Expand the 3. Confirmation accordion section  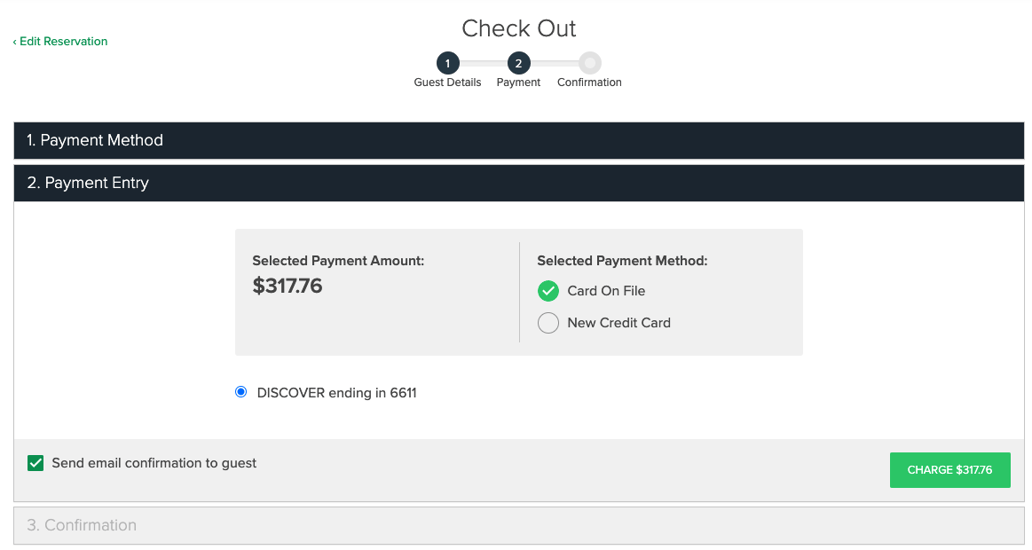pyautogui.click(x=518, y=525)
